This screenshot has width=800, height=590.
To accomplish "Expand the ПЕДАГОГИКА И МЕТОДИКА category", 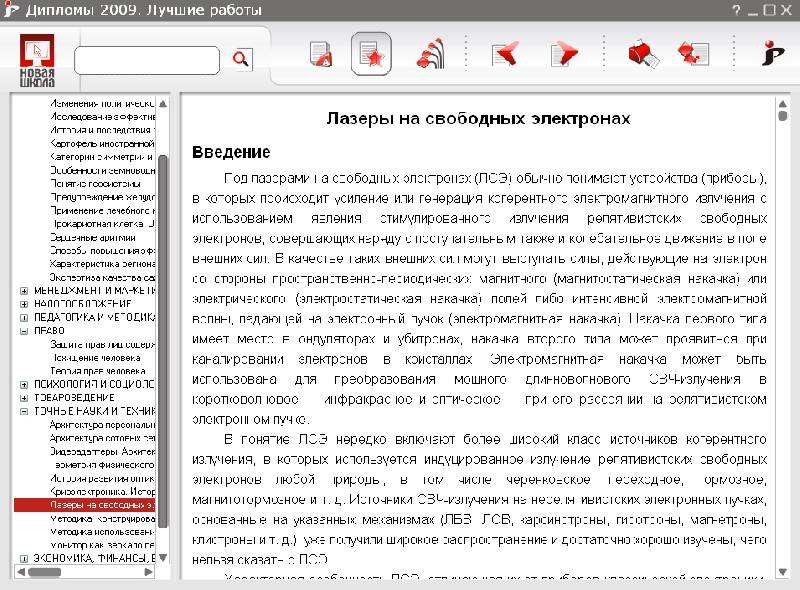I will point(23,317).
